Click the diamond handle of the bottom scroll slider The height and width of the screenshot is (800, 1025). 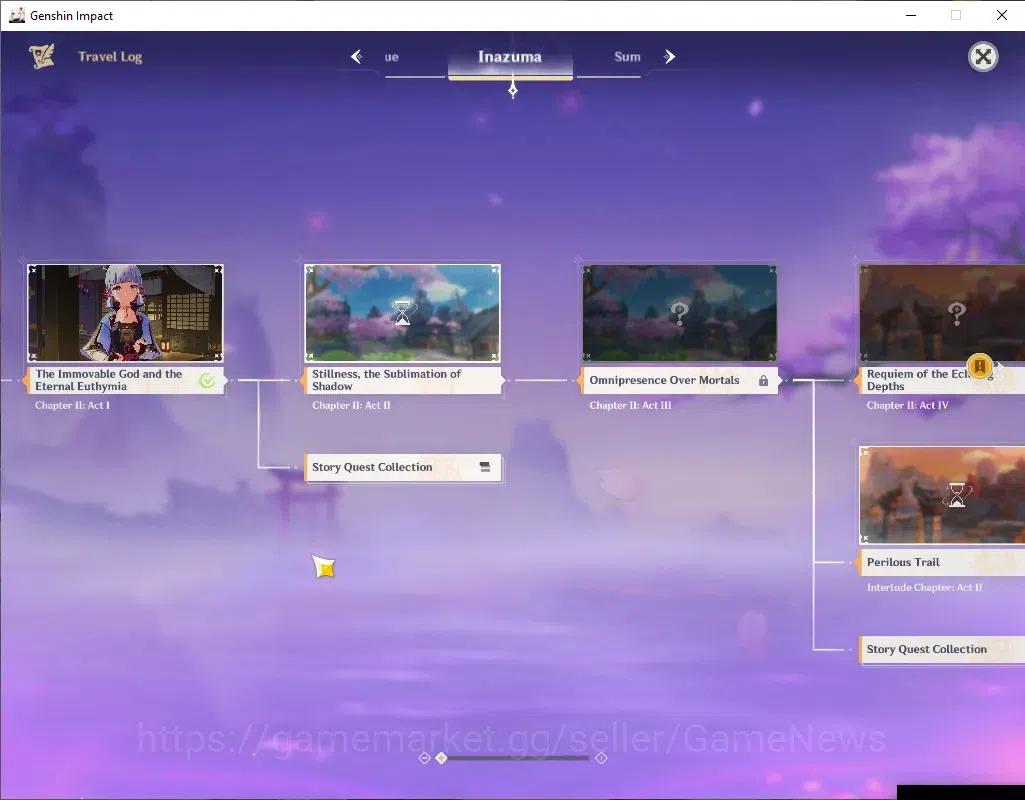[441, 758]
